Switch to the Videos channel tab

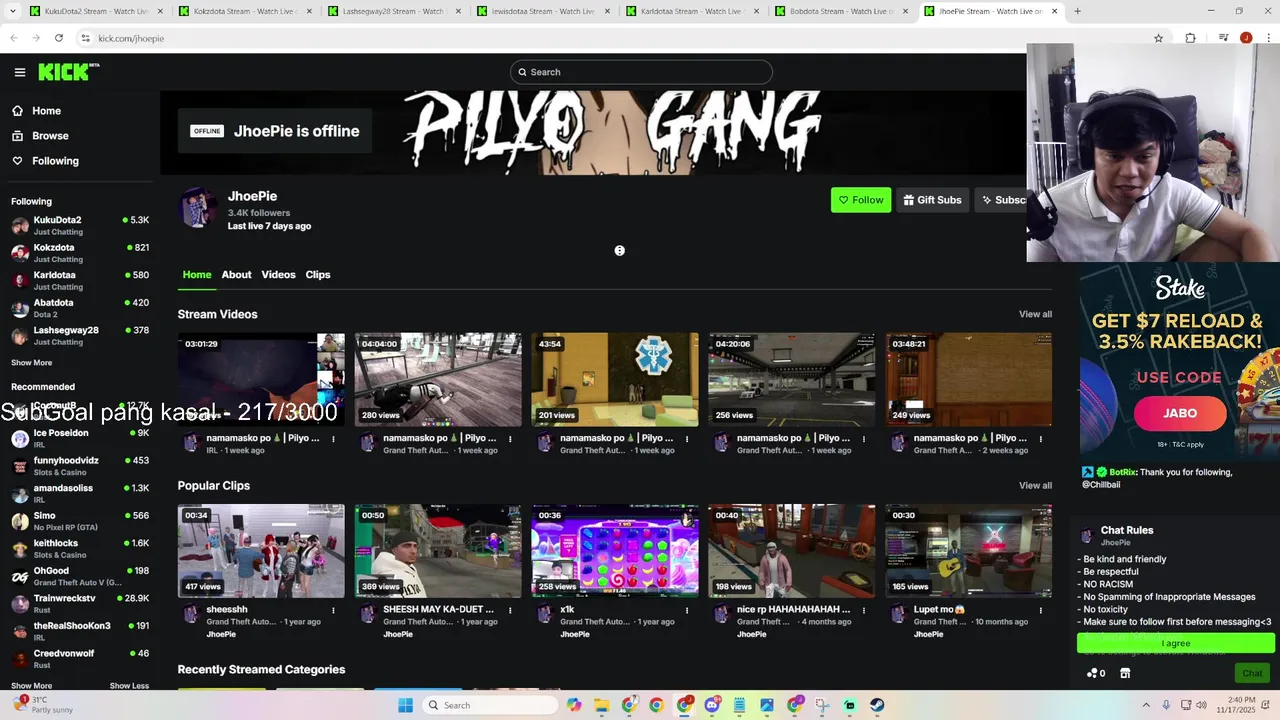point(278,275)
